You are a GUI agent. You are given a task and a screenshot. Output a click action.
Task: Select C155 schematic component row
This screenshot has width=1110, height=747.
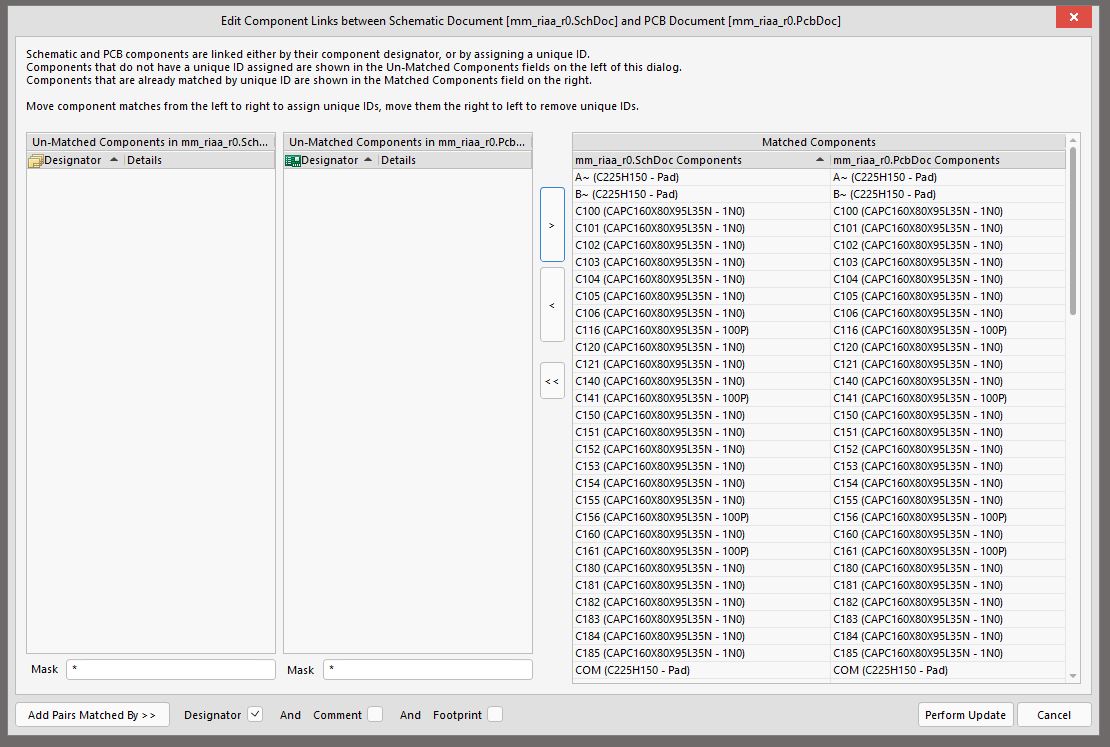click(701, 500)
